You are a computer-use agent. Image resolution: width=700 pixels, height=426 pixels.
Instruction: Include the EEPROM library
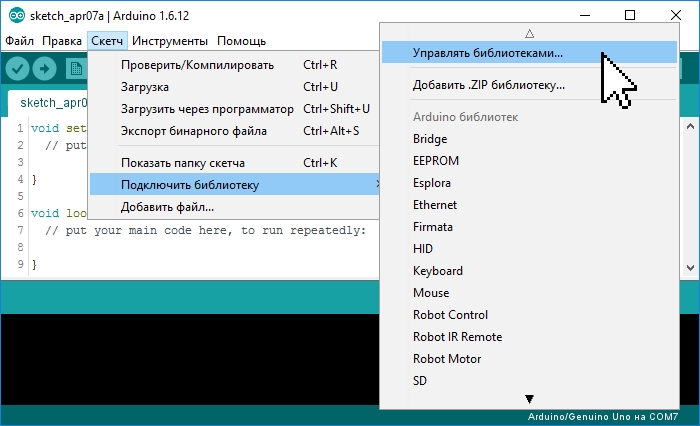pyautogui.click(x=529, y=161)
